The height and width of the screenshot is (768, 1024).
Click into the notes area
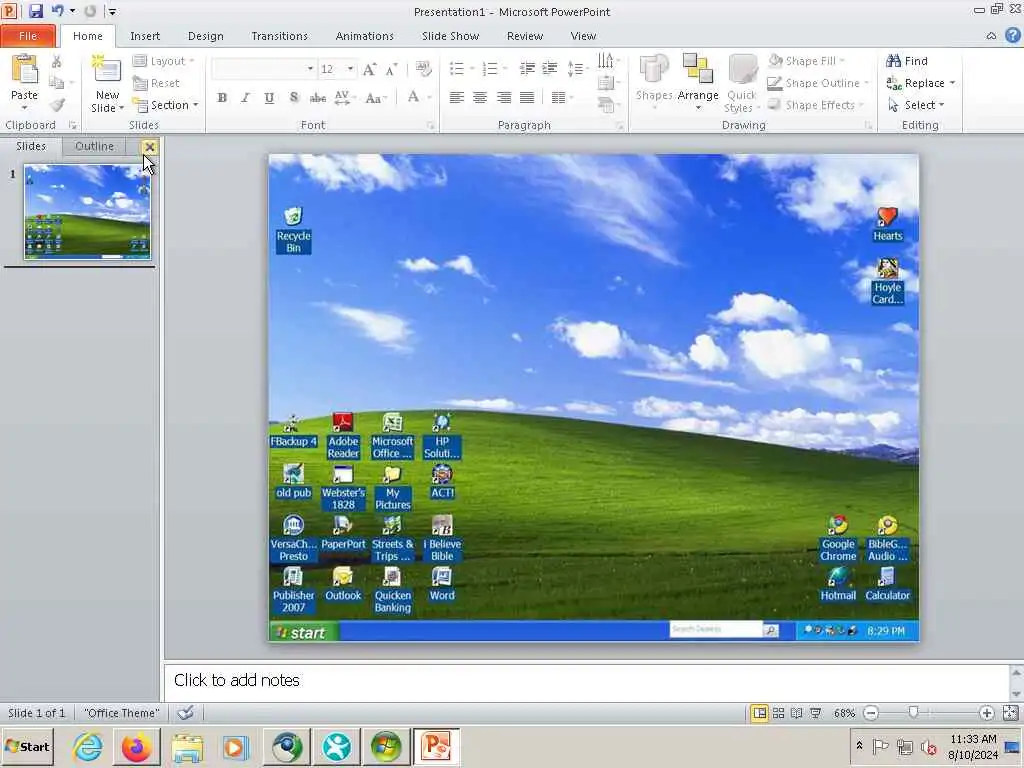[x=586, y=681]
